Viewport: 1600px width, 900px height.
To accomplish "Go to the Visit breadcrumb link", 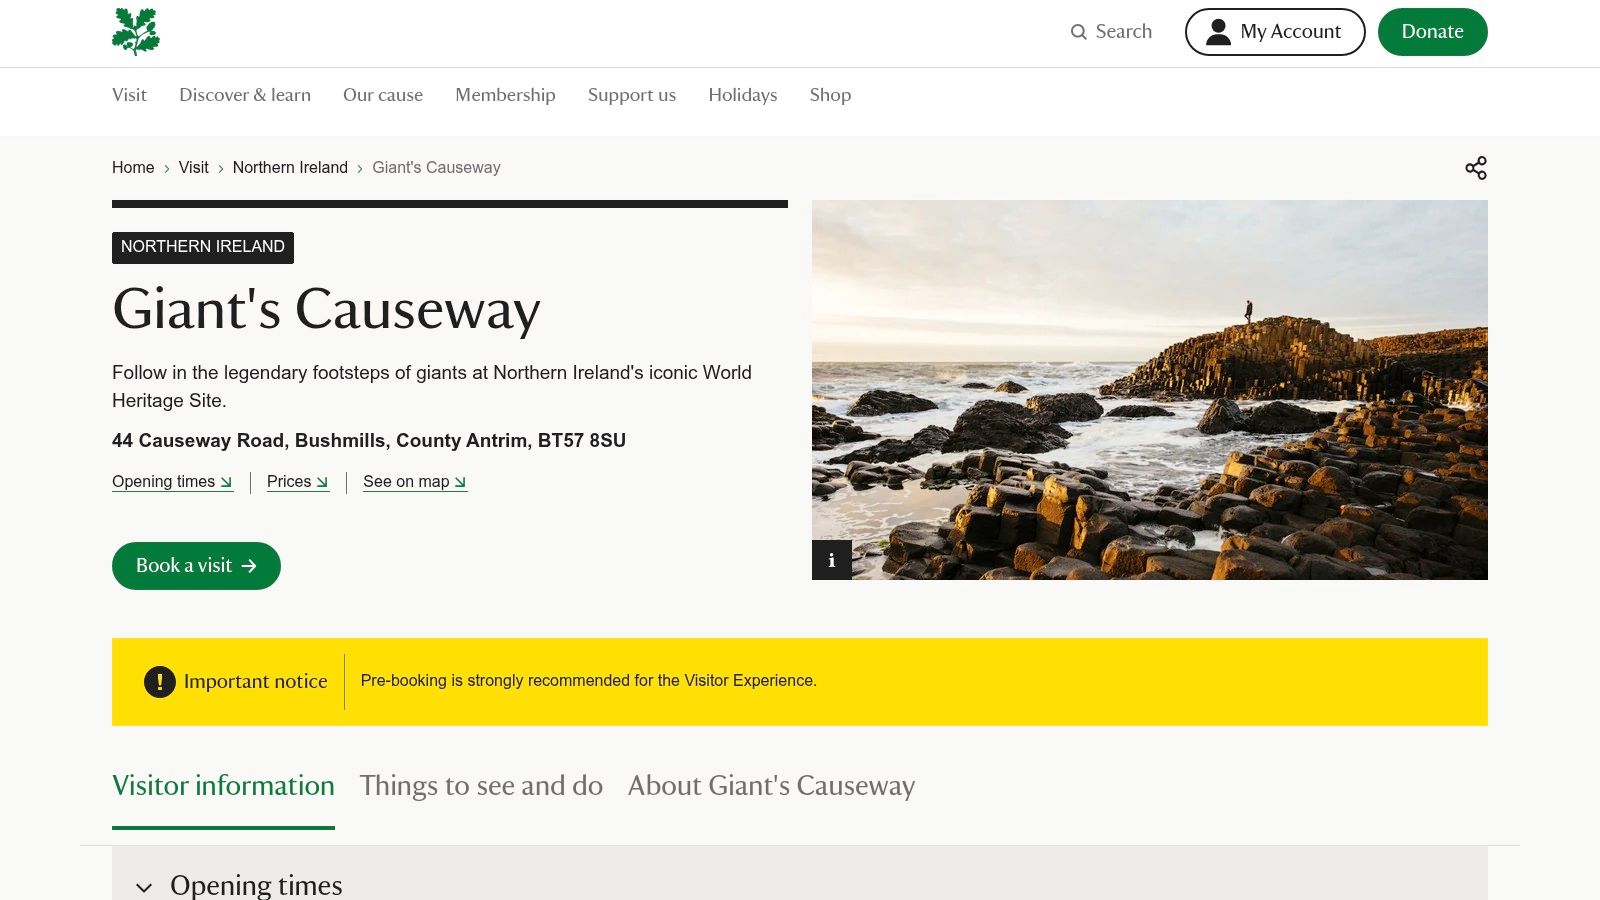I will 194,168.
